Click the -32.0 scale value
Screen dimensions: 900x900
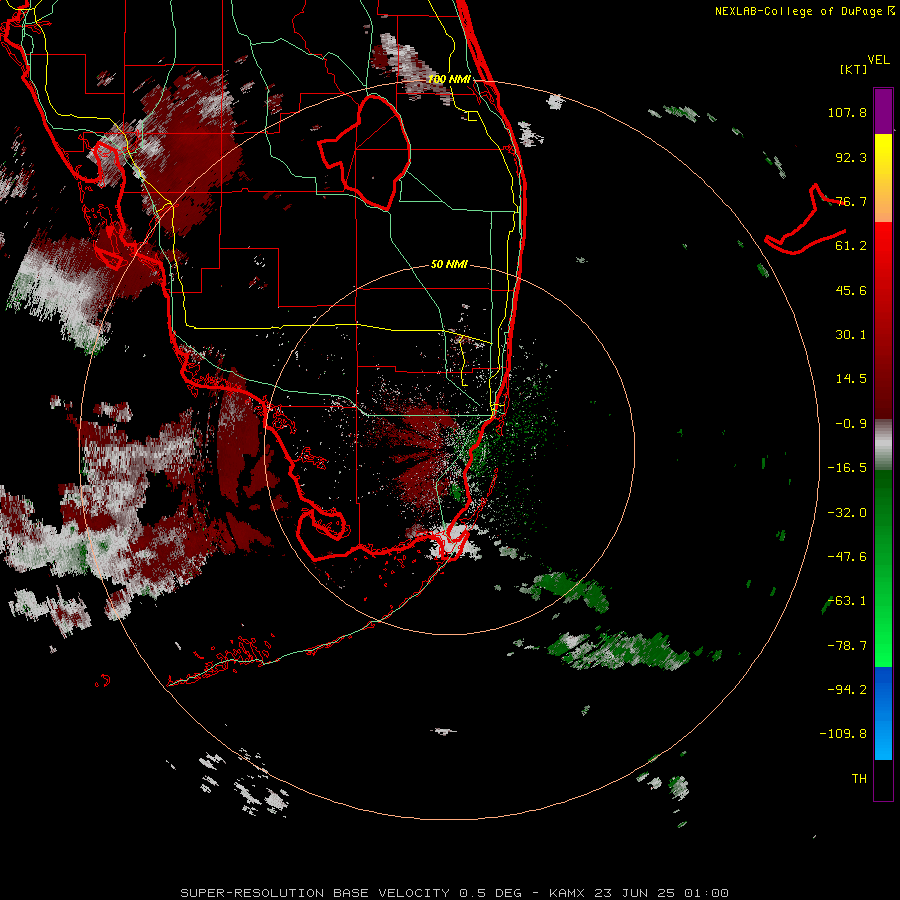point(847,513)
